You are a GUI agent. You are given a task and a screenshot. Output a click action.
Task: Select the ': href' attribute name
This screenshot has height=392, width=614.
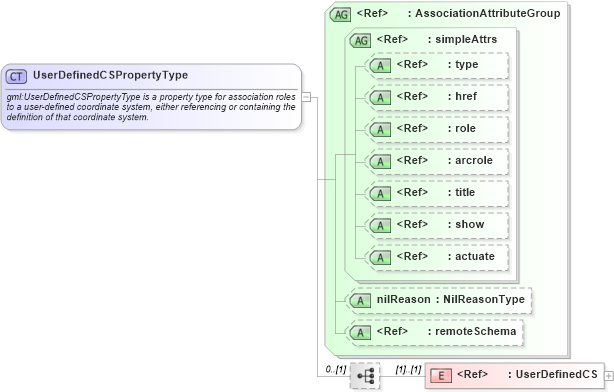point(462,96)
